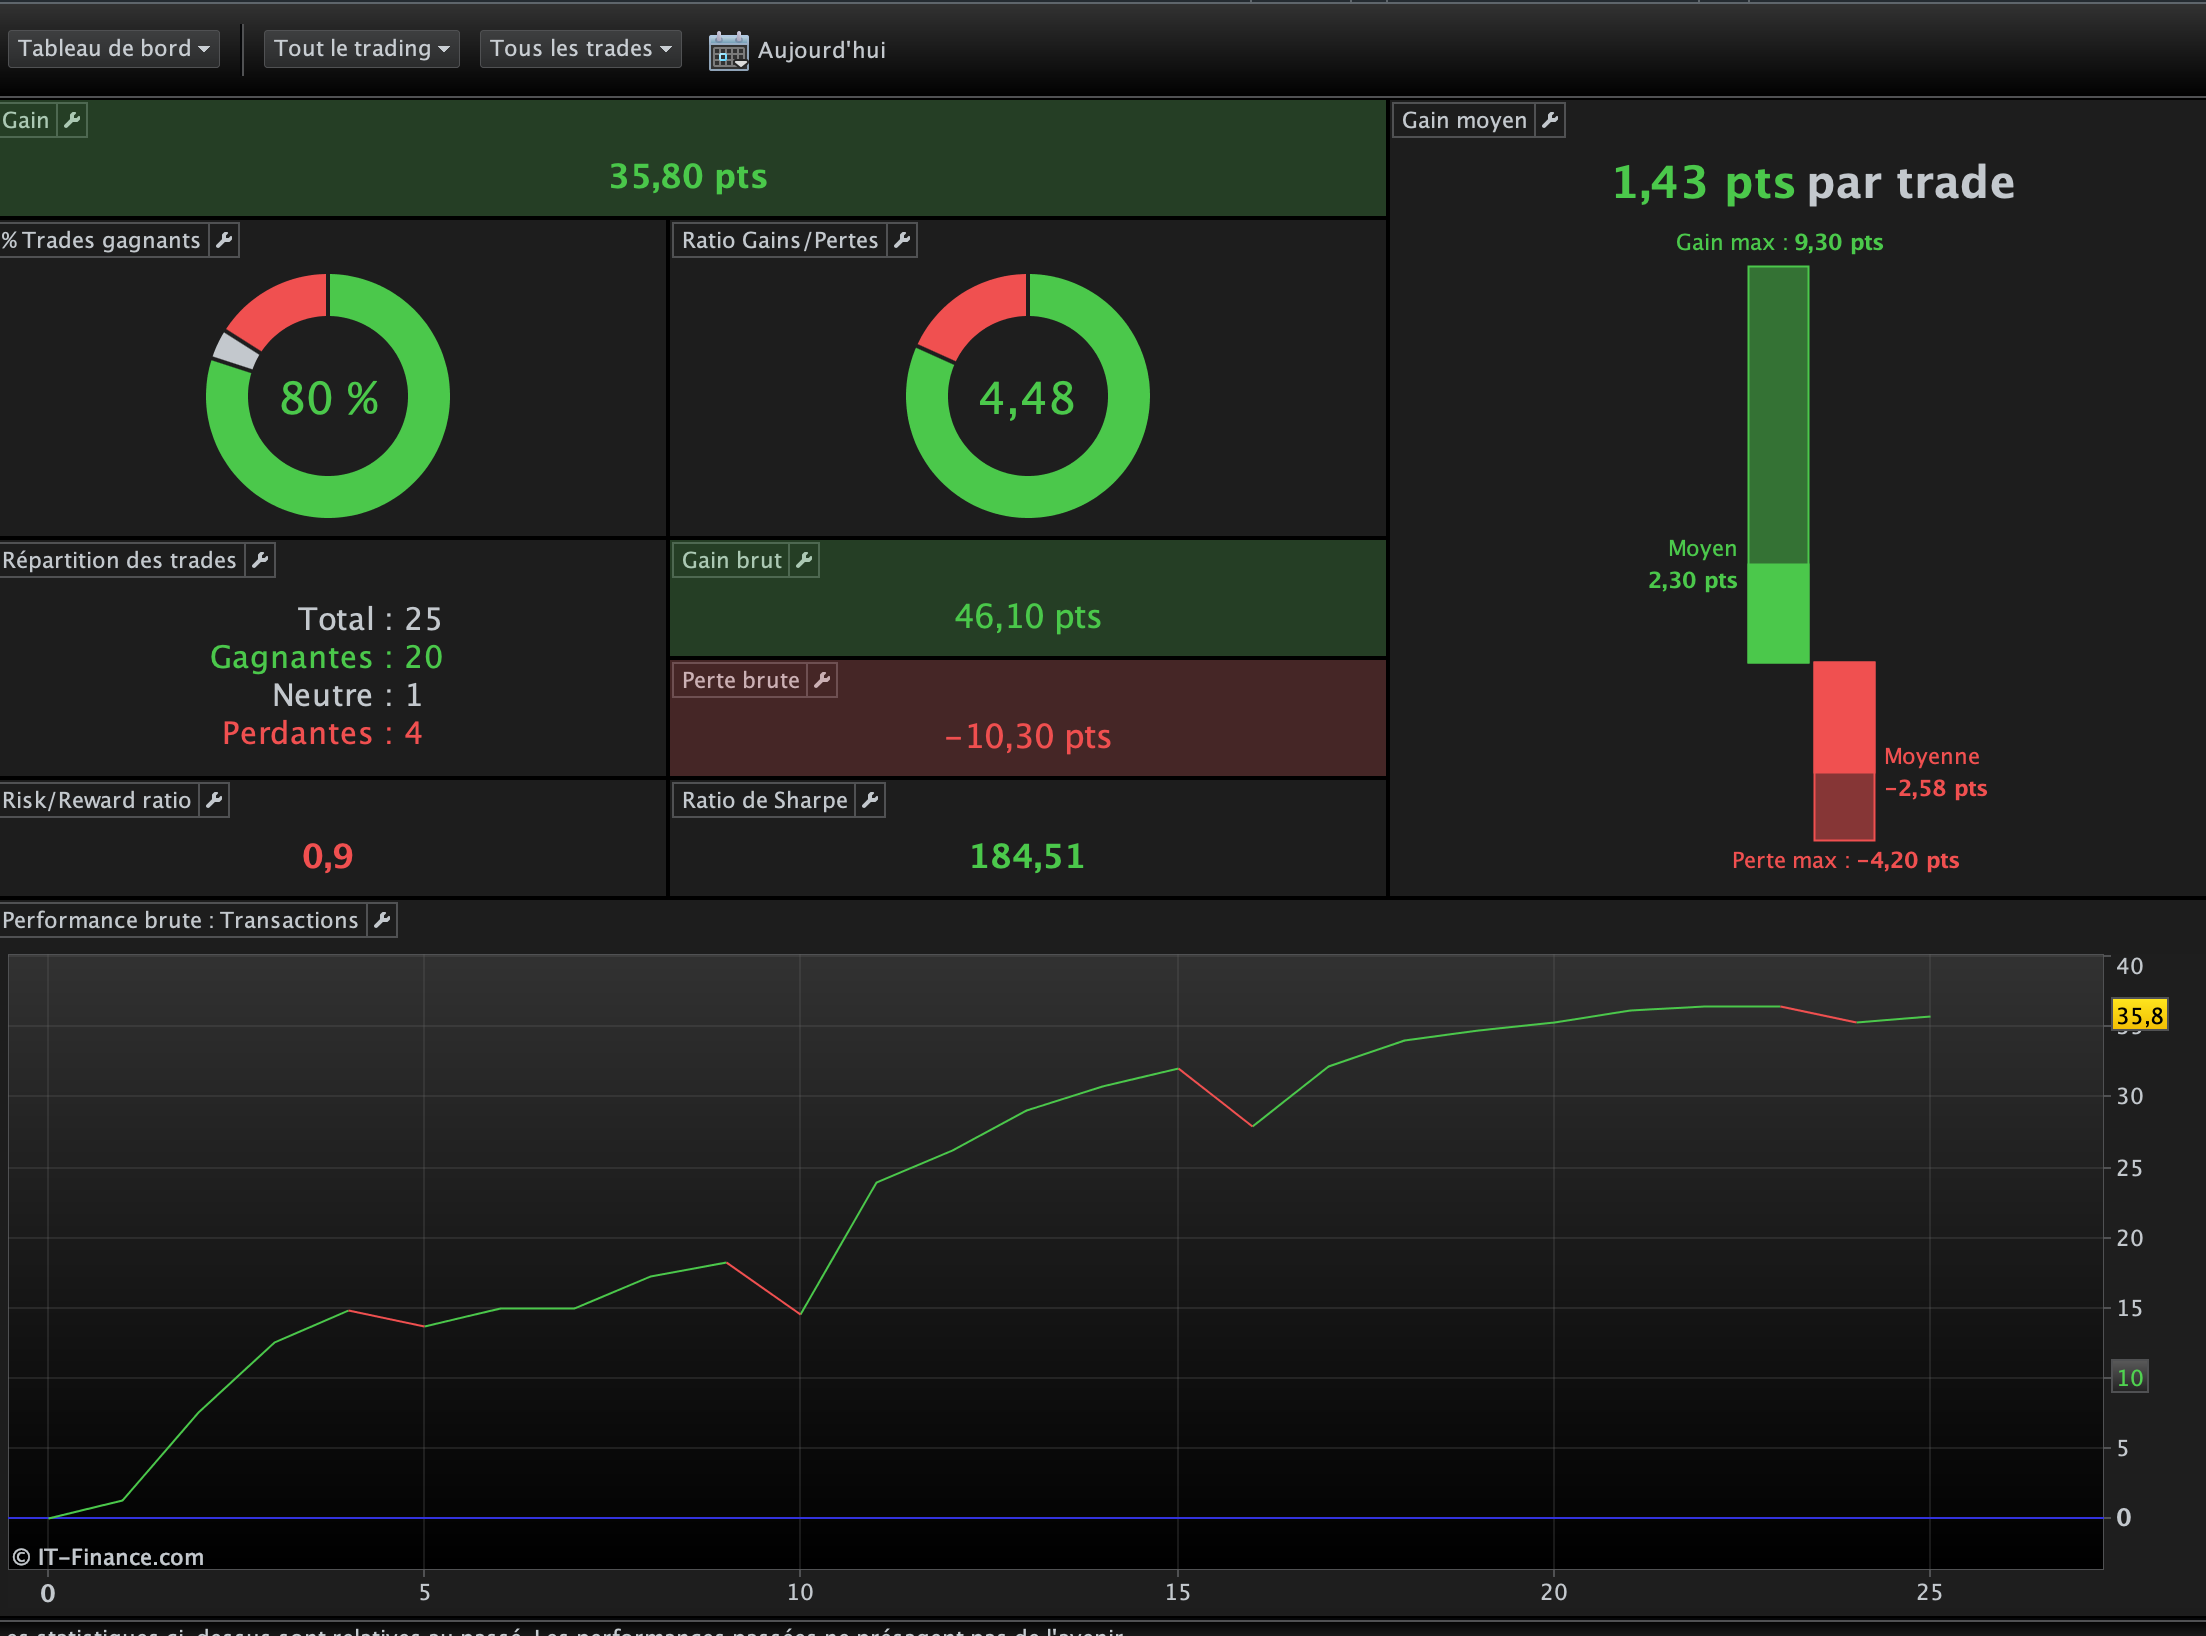Open wrench settings for Ratio Gains/Pertes
Screen dimensions: 2206x1636
[902, 240]
